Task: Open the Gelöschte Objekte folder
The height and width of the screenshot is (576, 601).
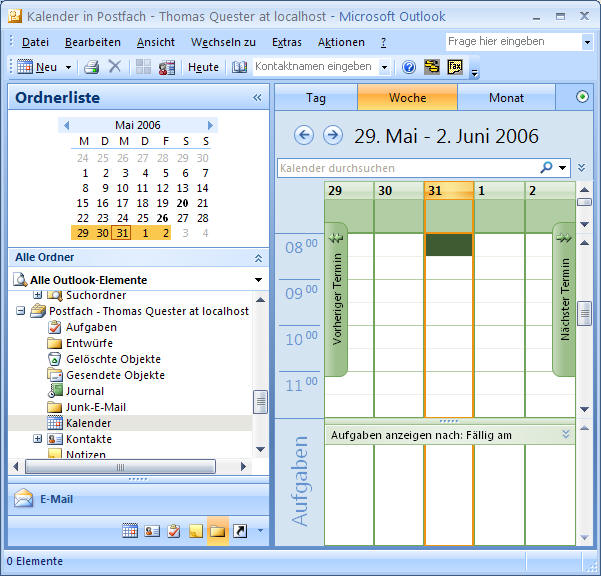Action: (x=113, y=359)
